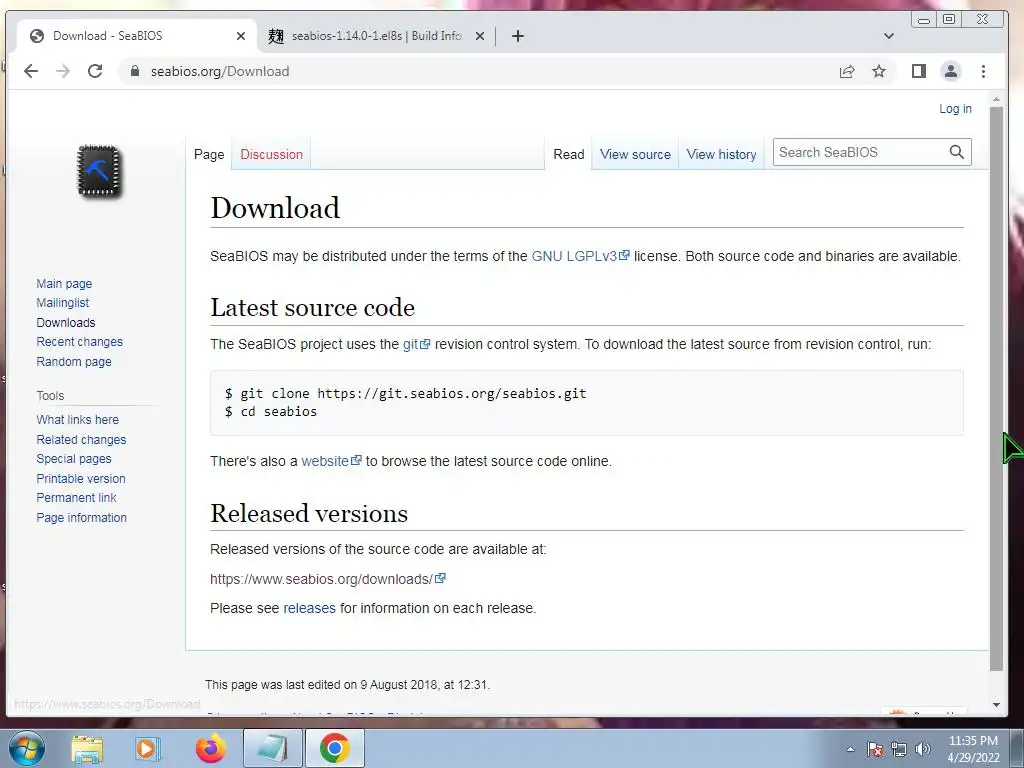The height and width of the screenshot is (768, 1024).
Task: Open Windows Explorer from the taskbar
Action: 87,749
